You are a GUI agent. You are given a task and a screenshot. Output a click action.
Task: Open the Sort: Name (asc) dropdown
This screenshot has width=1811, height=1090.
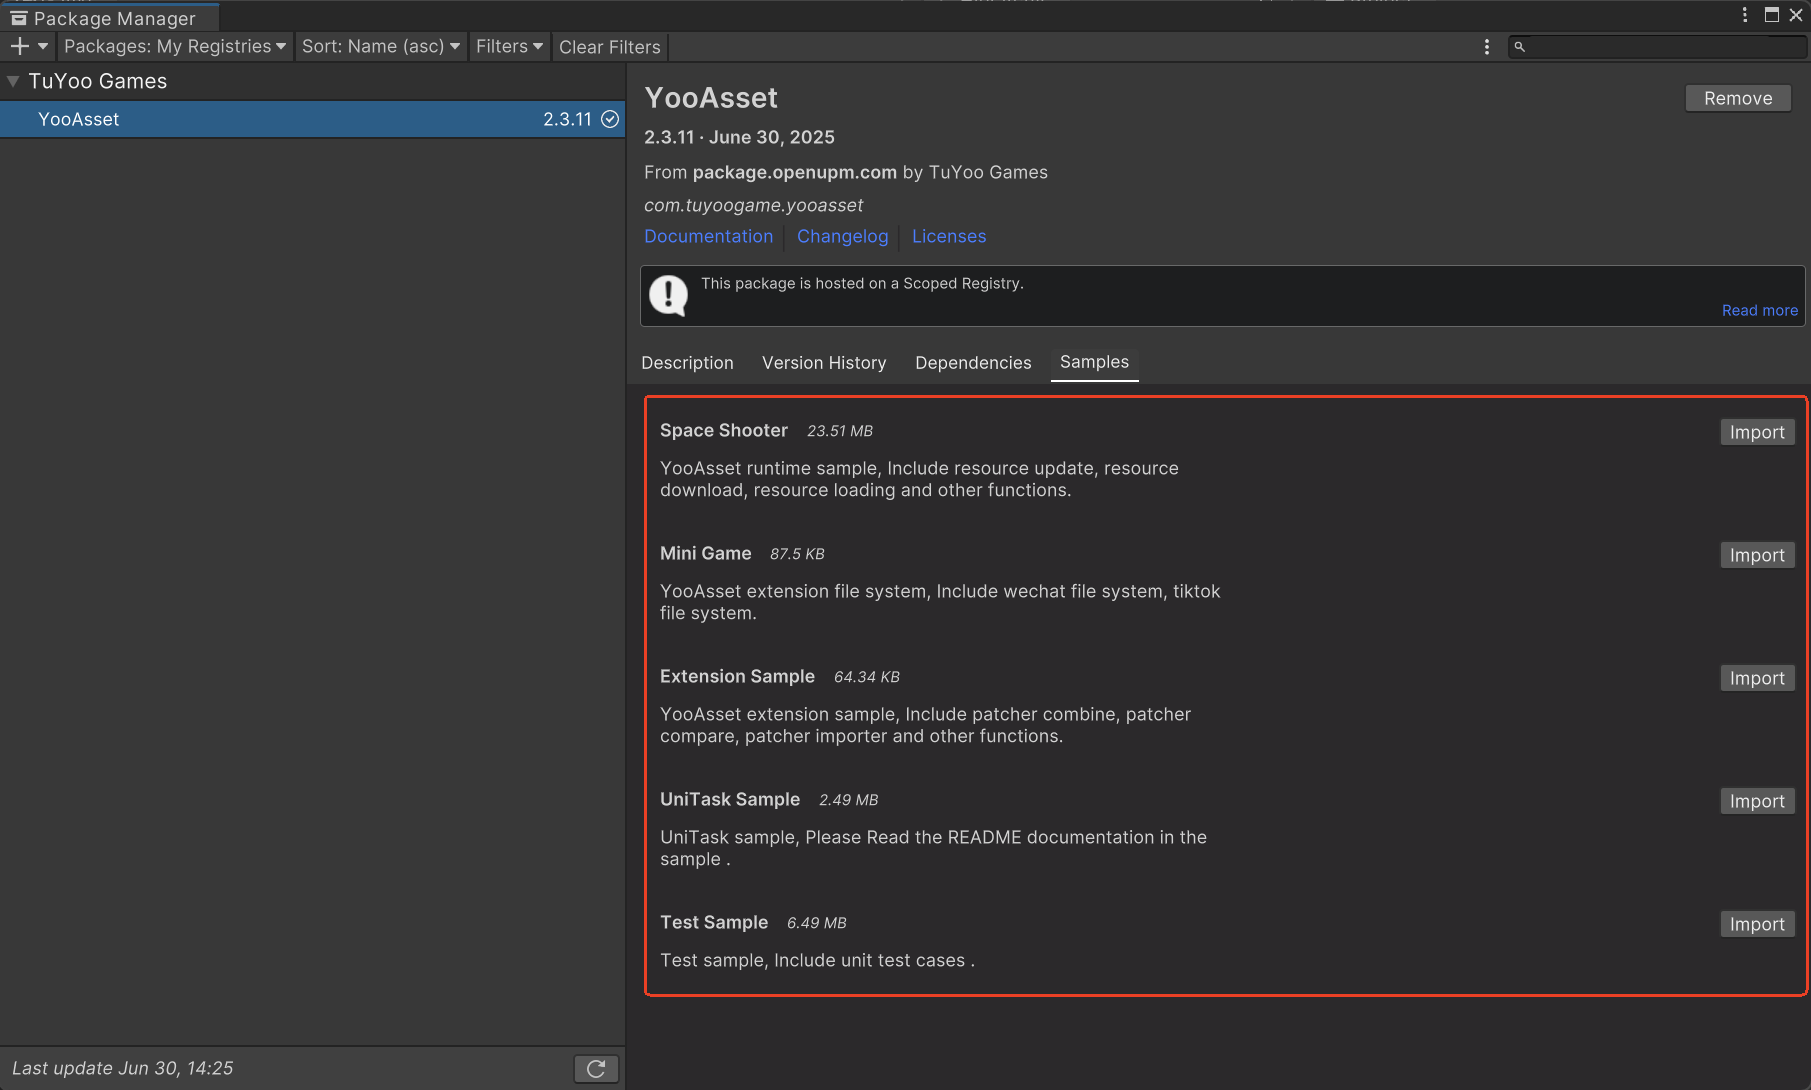coord(381,46)
